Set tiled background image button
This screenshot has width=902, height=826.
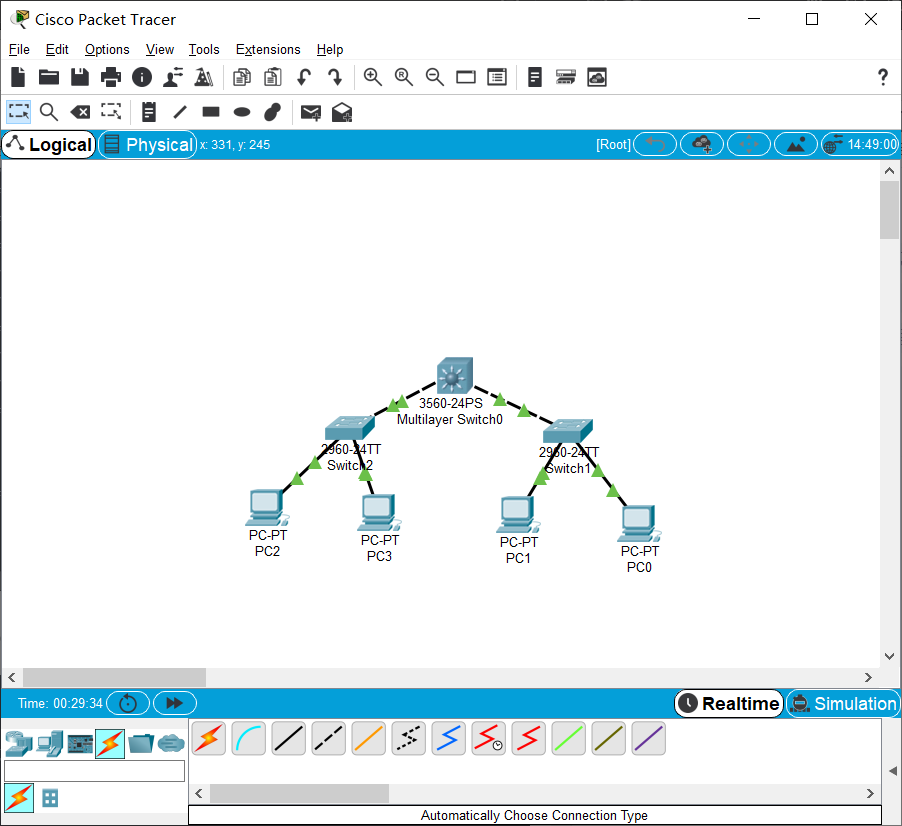(x=796, y=144)
